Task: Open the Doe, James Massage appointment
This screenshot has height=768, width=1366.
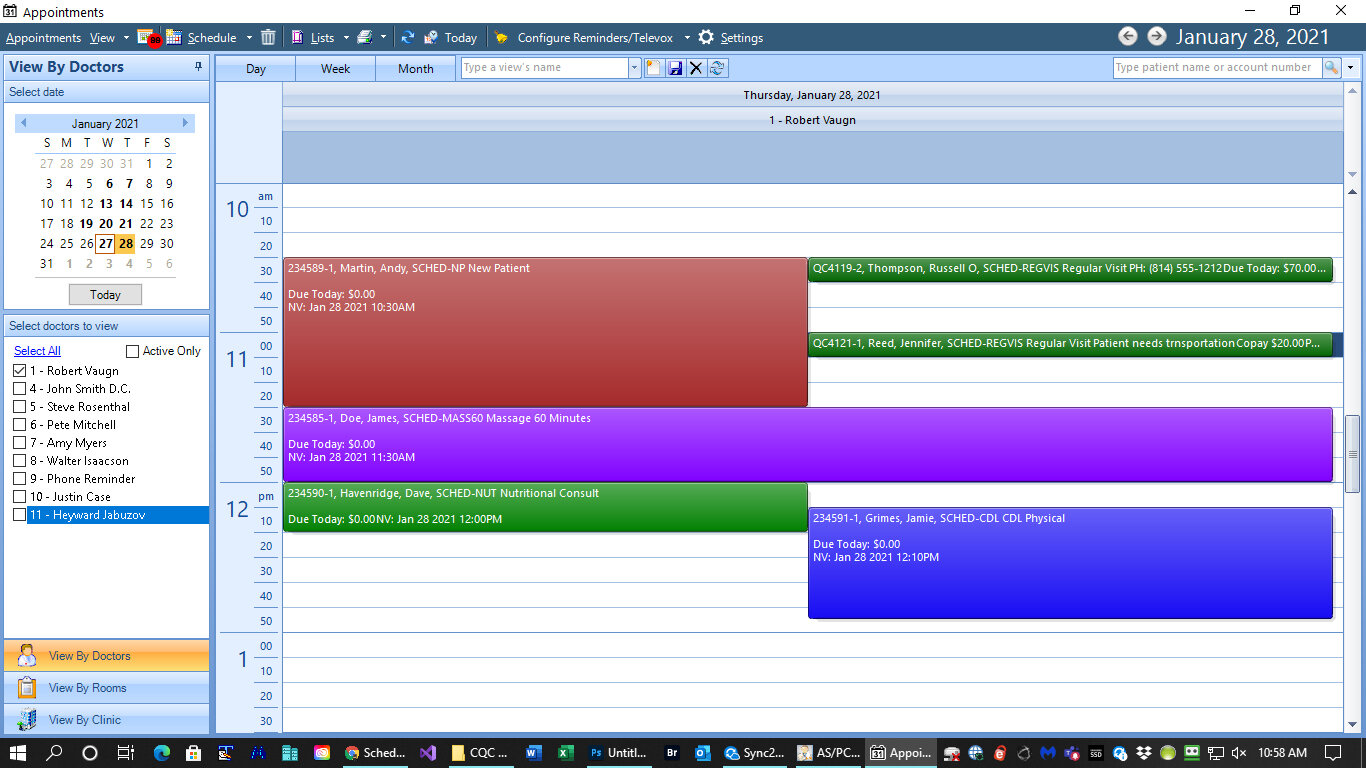Action: tap(808, 444)
